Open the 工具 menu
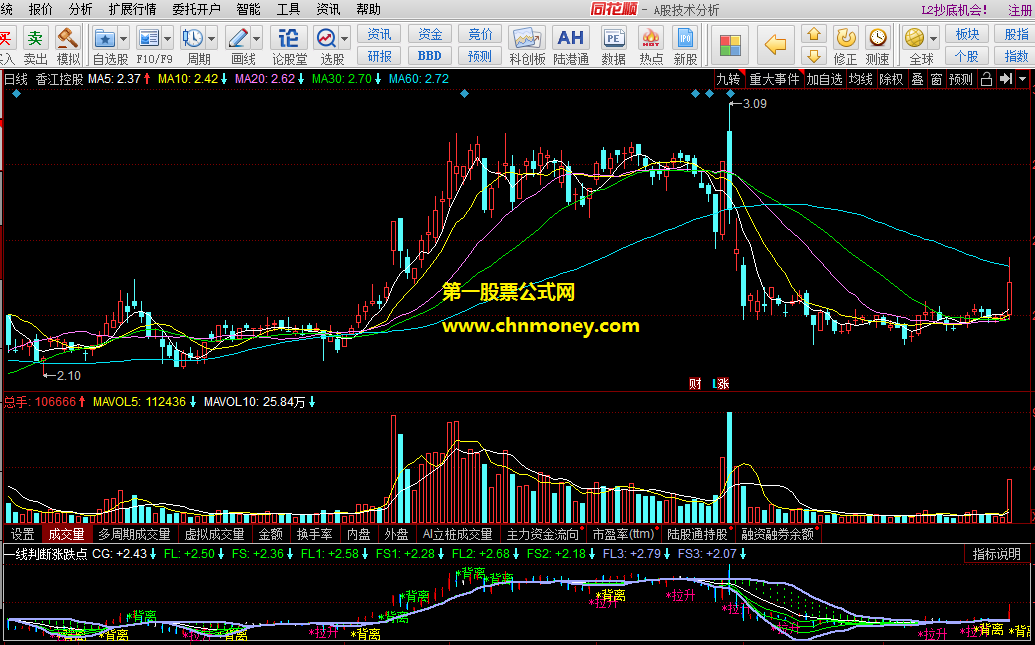This screenshot has width=1035, height=645. point(288,9)
